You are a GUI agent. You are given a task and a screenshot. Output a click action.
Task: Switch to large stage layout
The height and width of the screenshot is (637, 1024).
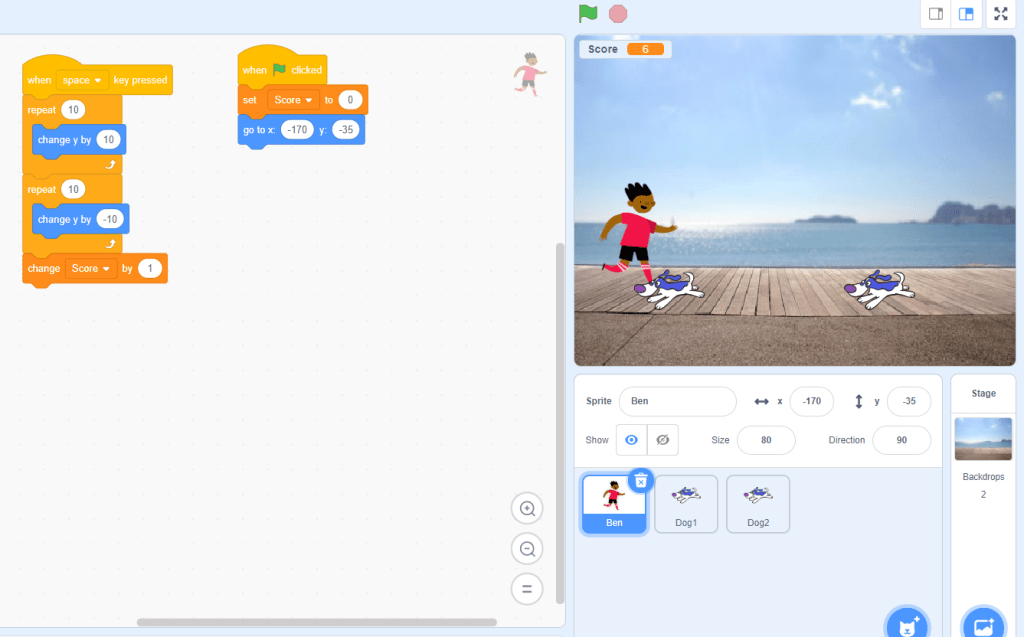966,14
